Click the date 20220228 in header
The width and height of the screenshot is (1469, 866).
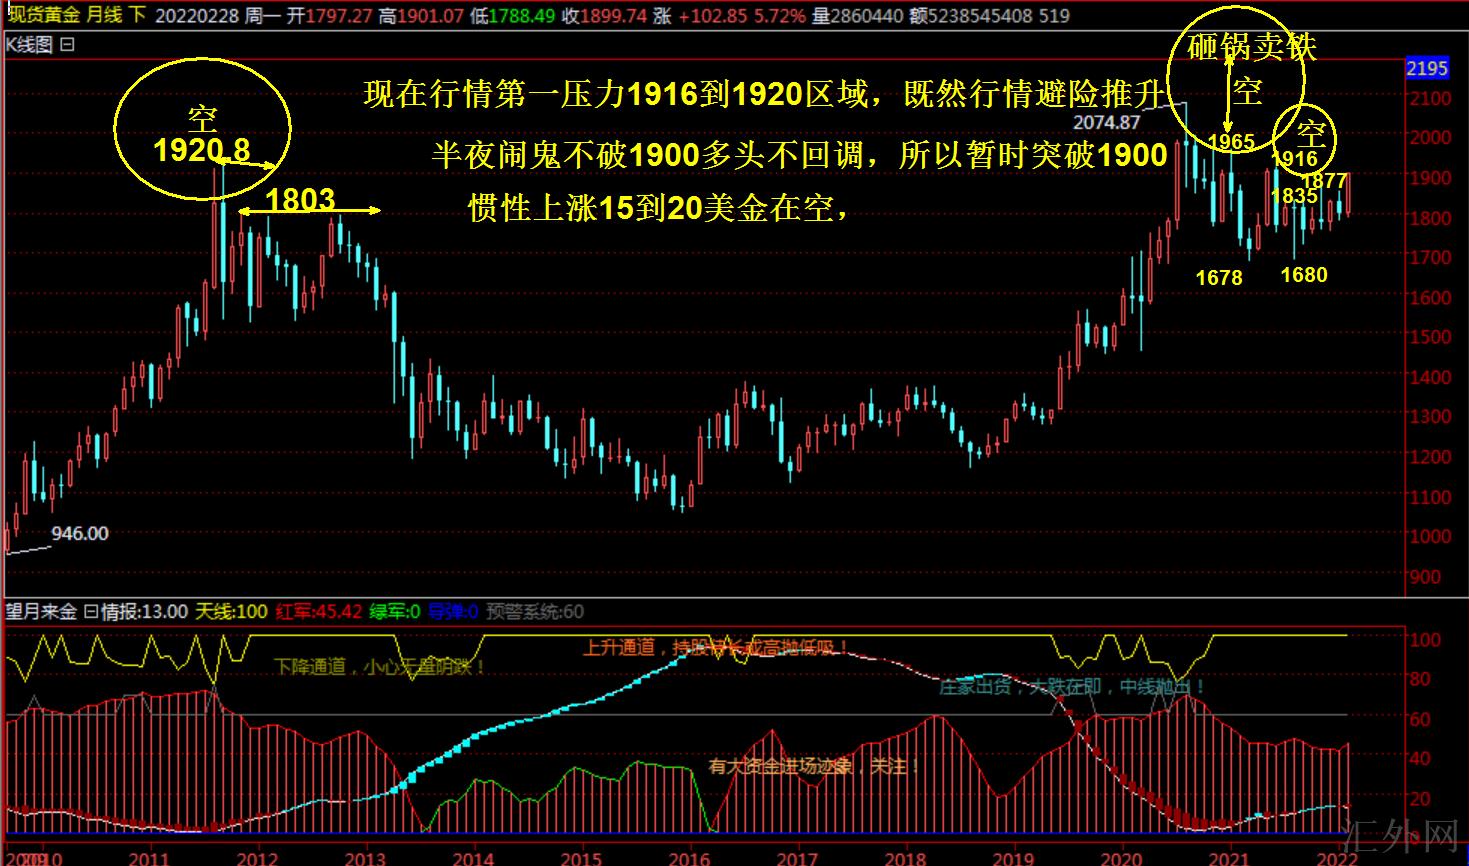(x=196, y=16)
